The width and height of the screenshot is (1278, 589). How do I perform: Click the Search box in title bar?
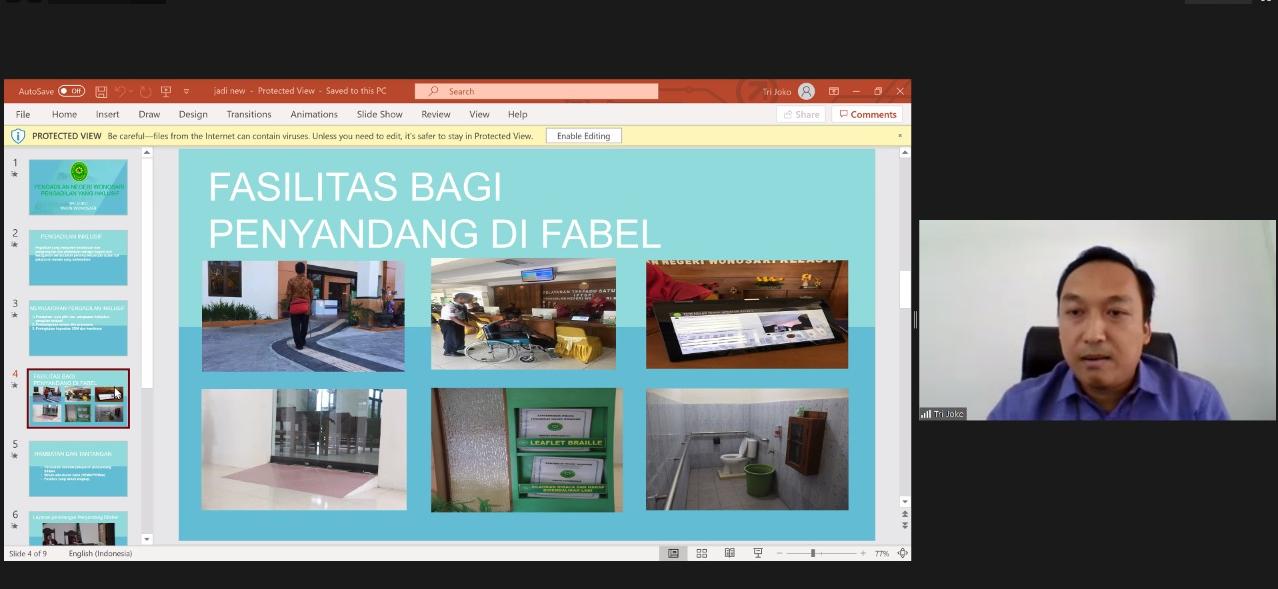[x=536, y=91]
